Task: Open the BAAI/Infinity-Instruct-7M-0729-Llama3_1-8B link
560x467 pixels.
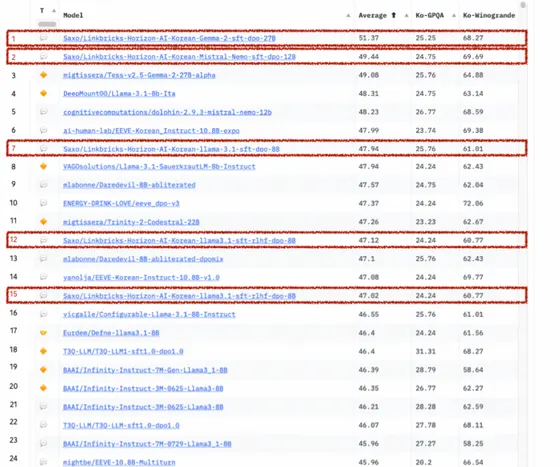Action: pos(147,444)
